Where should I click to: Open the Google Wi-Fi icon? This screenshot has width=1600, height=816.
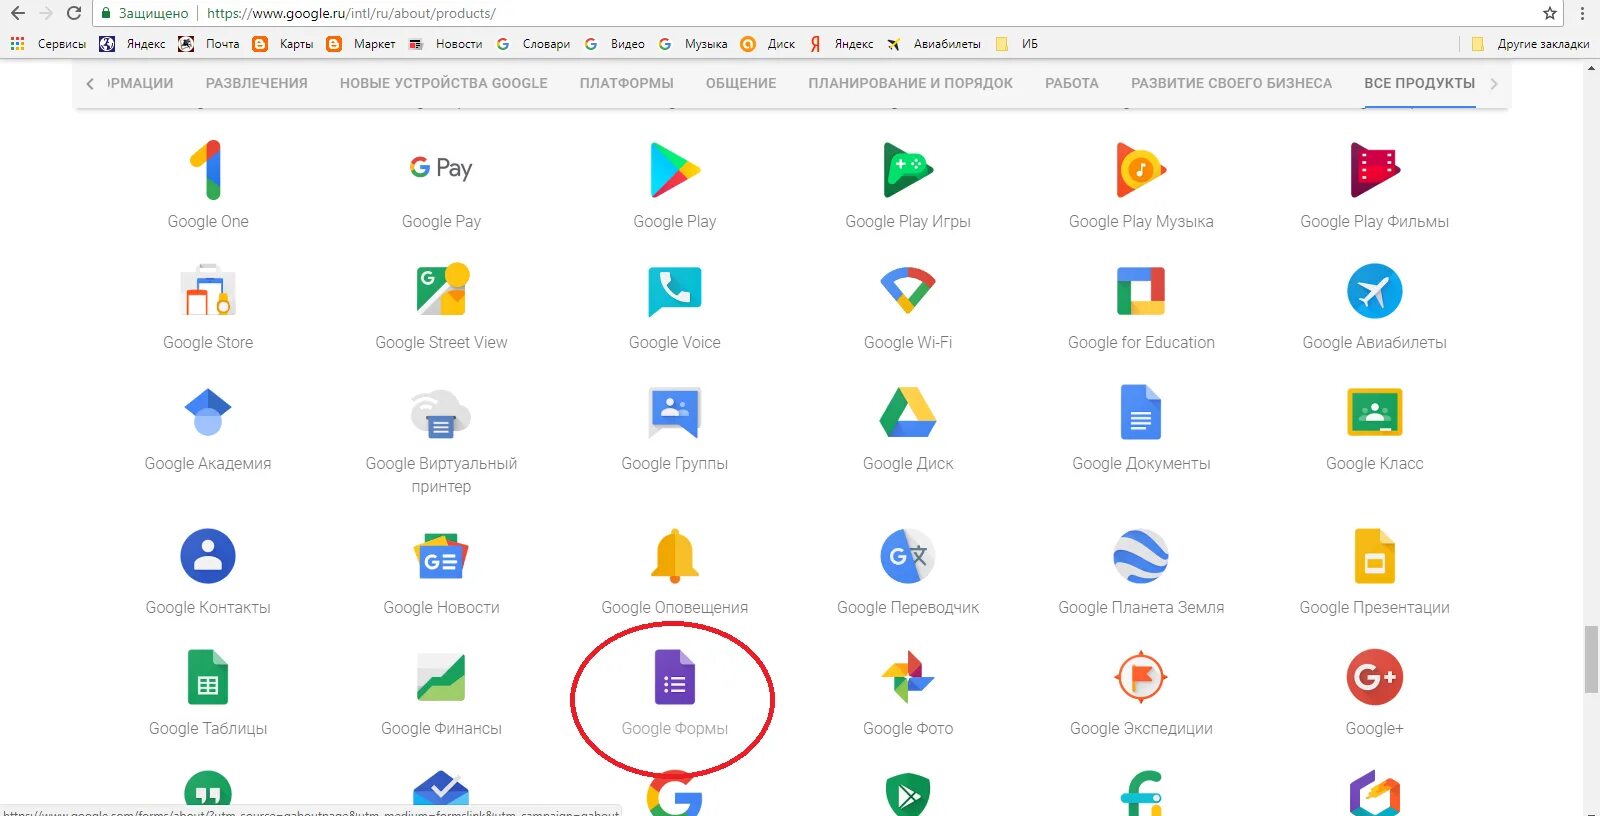click(908, 290)
